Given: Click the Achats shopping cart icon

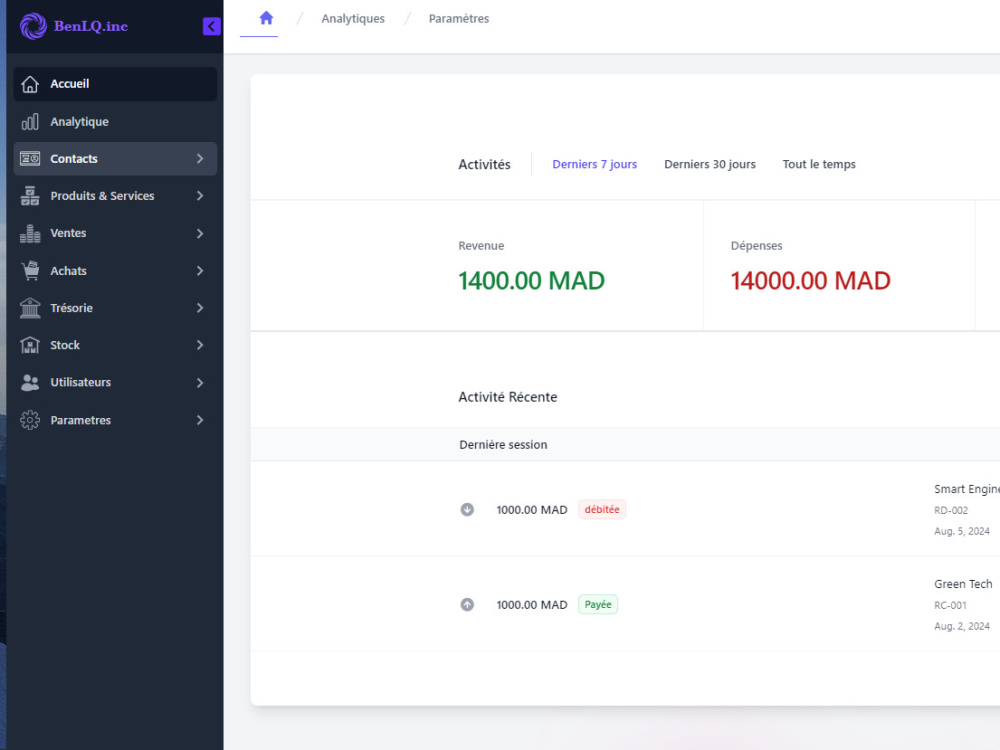Looking at the screenshot, I should click(x=30, y=270).
